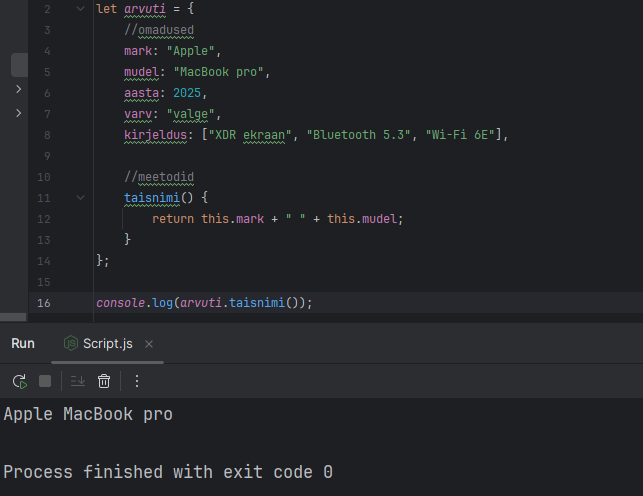The height and width of the screenshot is (496, 643).
Task: Fold the taisnimi method on line 11
Action: 81,198
